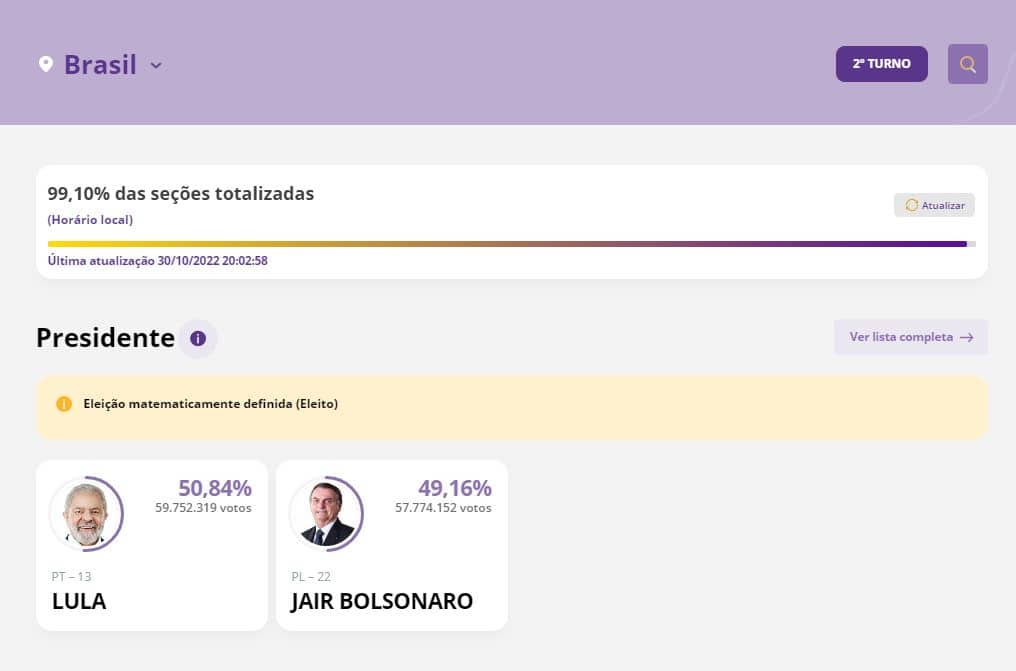Click Jair Bolsonaro's candidate photo

click(326, 514)
